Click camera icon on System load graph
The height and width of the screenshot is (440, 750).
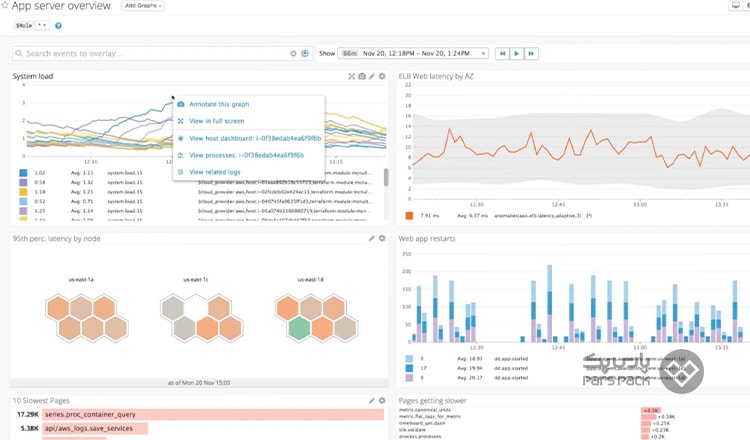click(x=362, y=77)
